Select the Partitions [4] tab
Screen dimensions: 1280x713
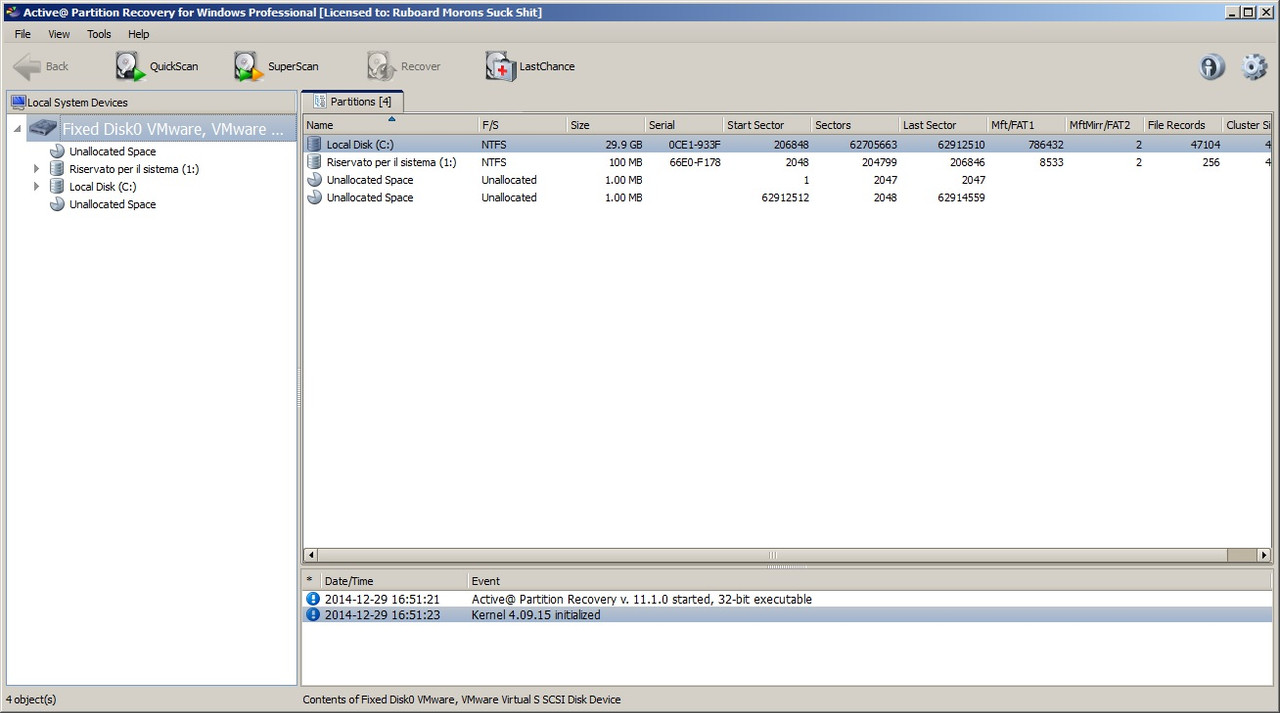click(x=352, y=102)
